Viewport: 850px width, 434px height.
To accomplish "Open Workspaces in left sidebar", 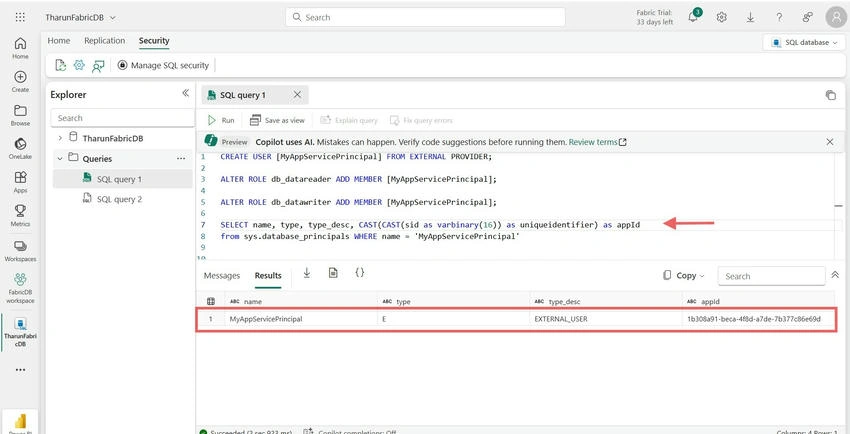I will coord(20,251).
